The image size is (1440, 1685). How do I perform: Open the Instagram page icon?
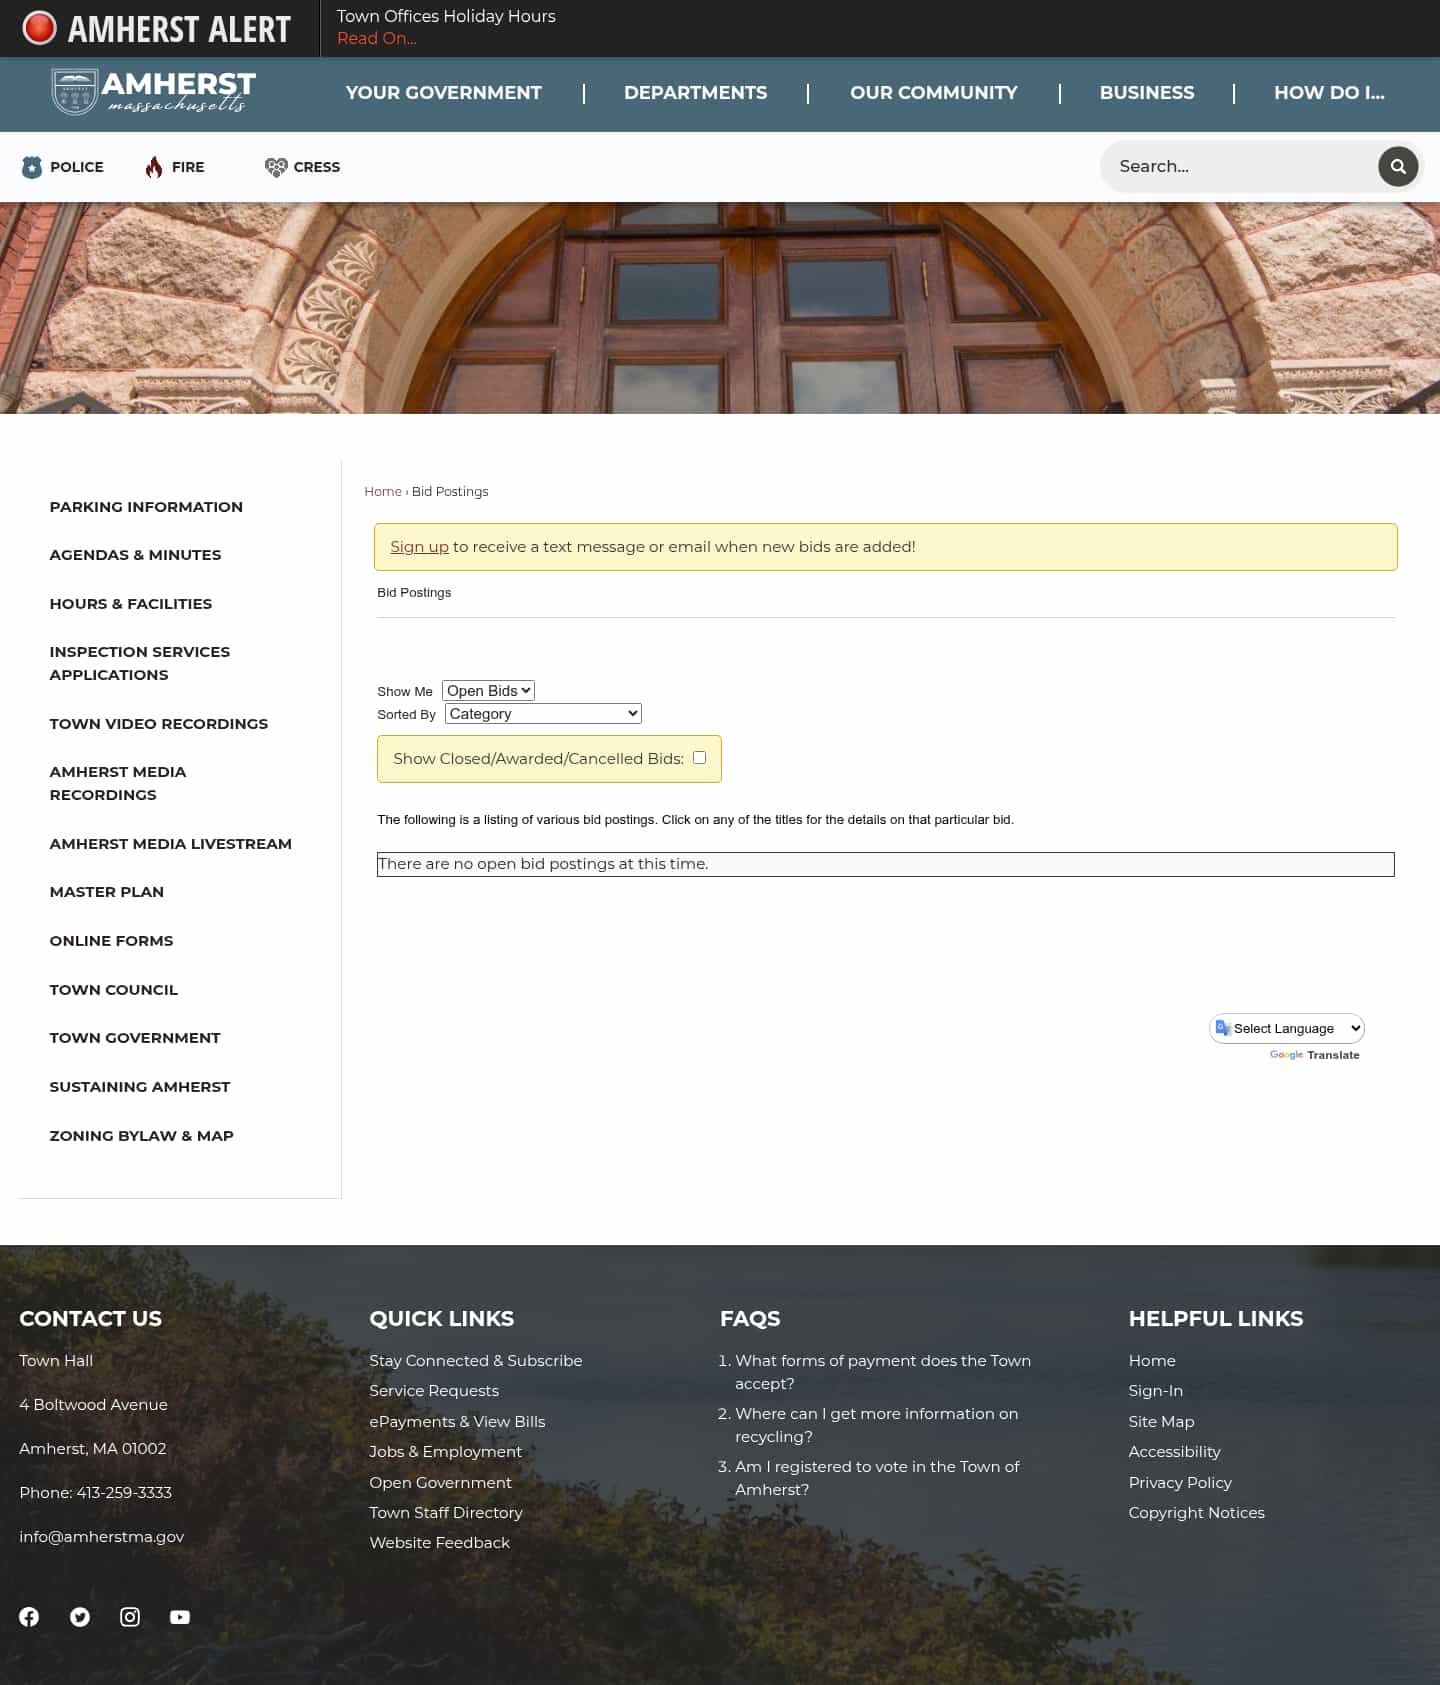pos(130,1617)
